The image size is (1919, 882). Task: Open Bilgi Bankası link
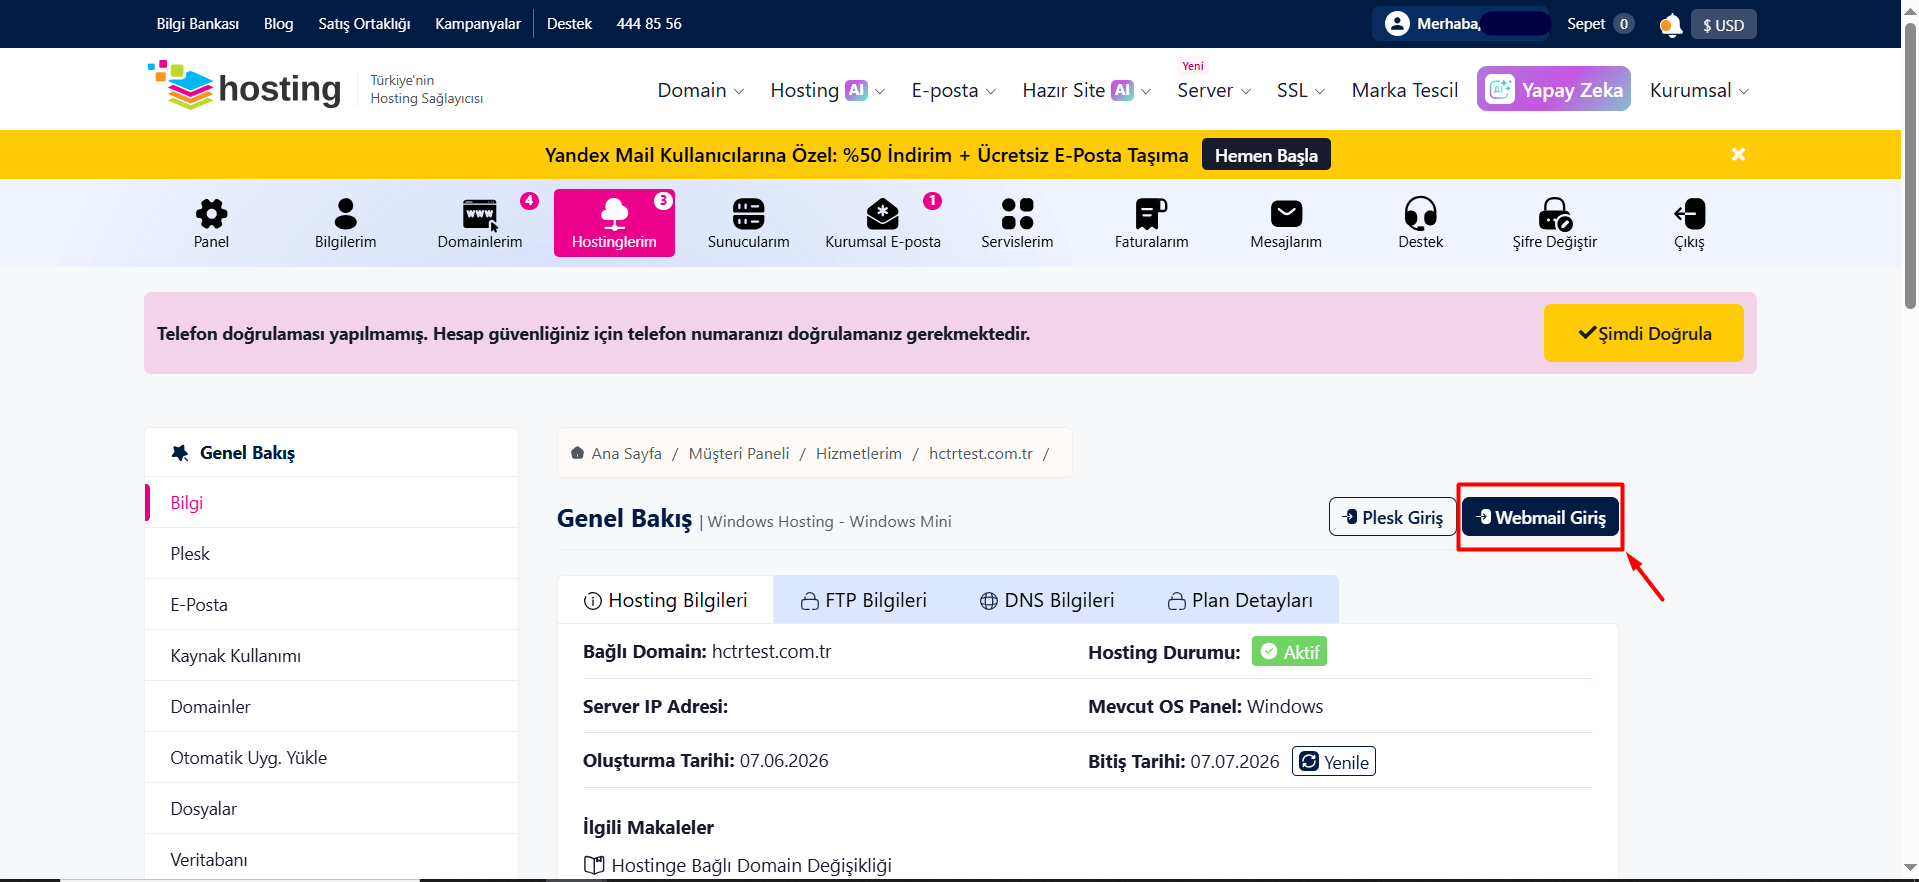pyautogui.click(x=198, y=24)
